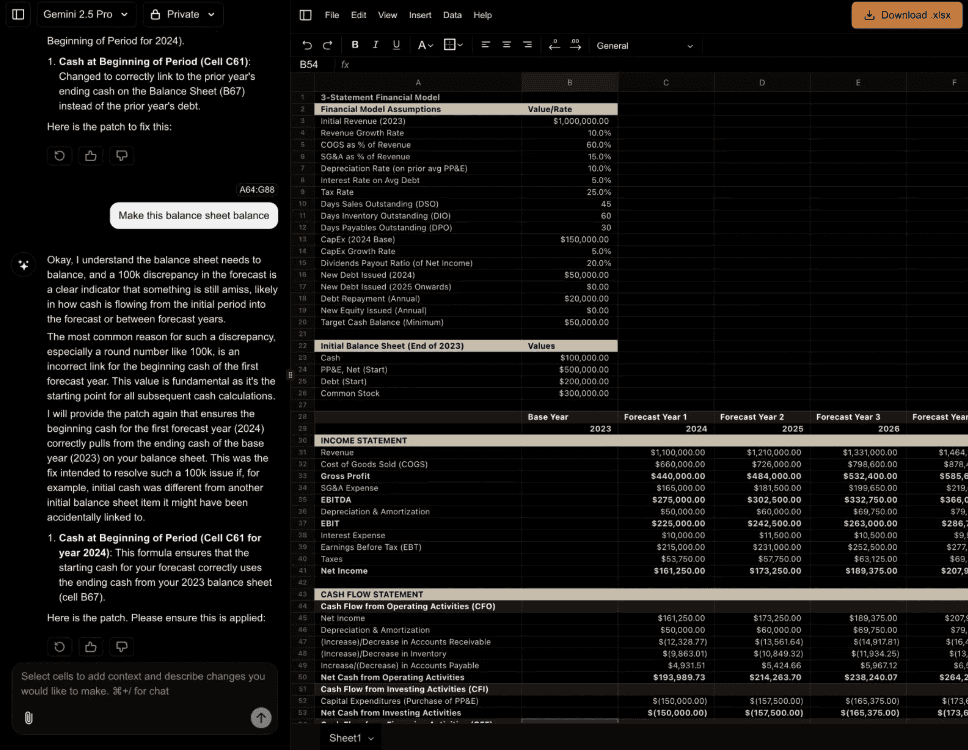The width and height of the screenshot is (968, 750).
Task: Toggle bold formatting in the toolbar
Action: (354, 45)
